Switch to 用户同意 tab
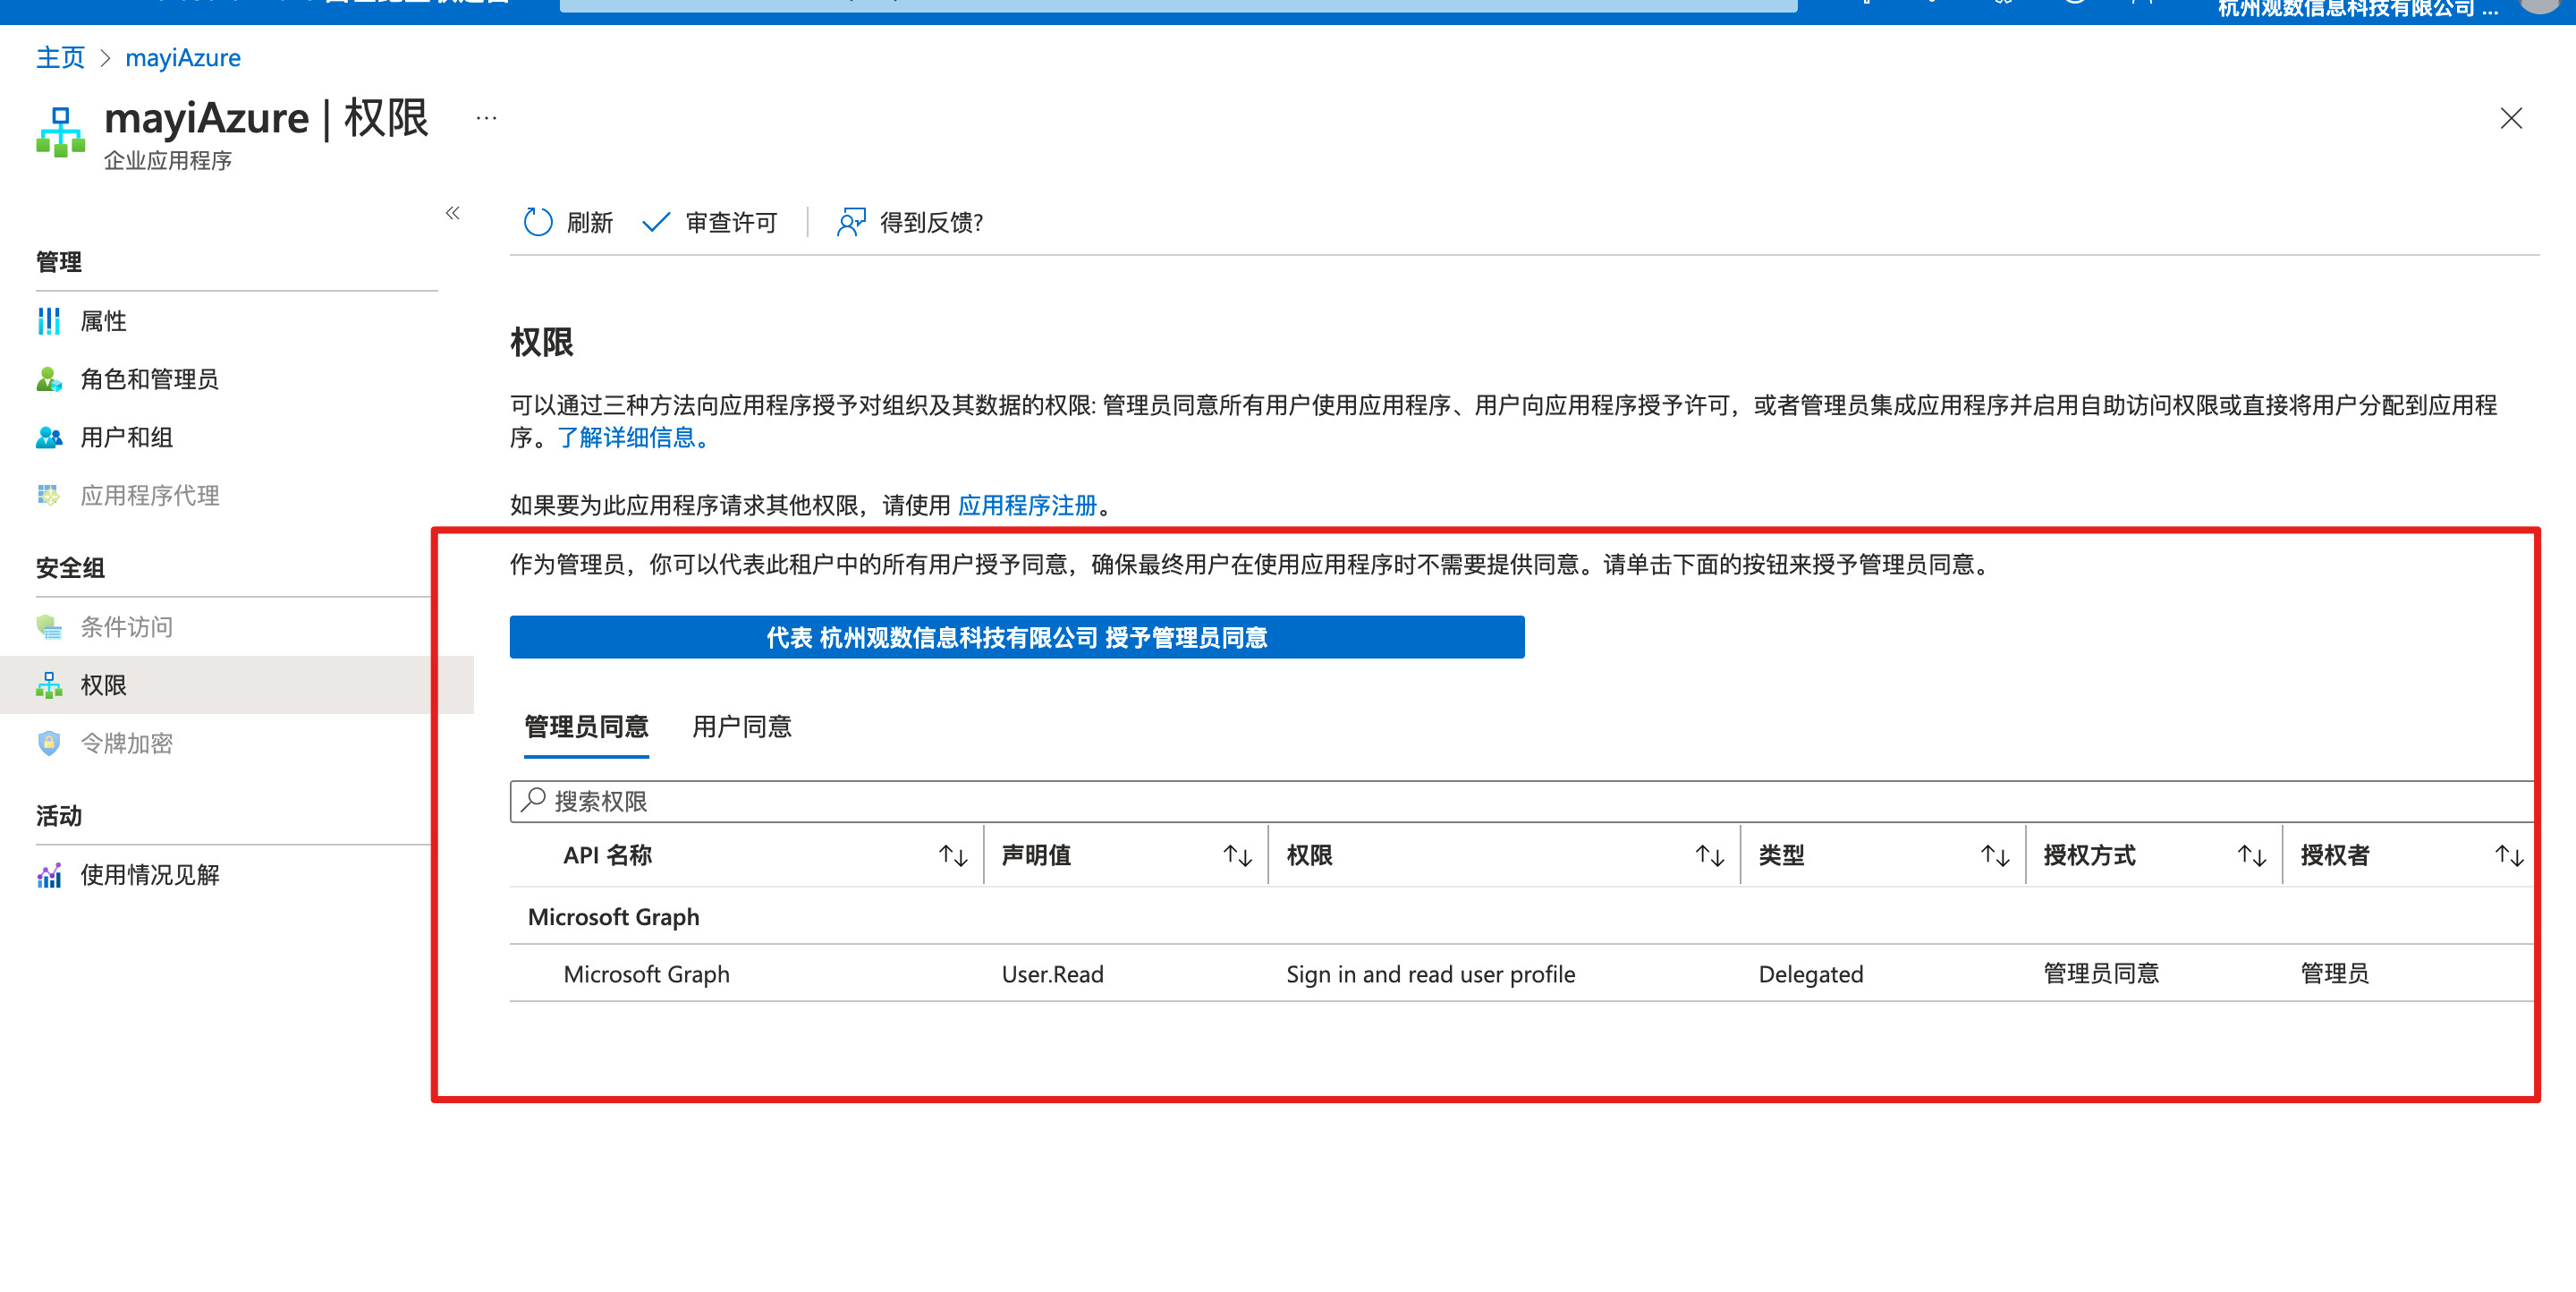2576x1292 pixels. pos(741,727)
